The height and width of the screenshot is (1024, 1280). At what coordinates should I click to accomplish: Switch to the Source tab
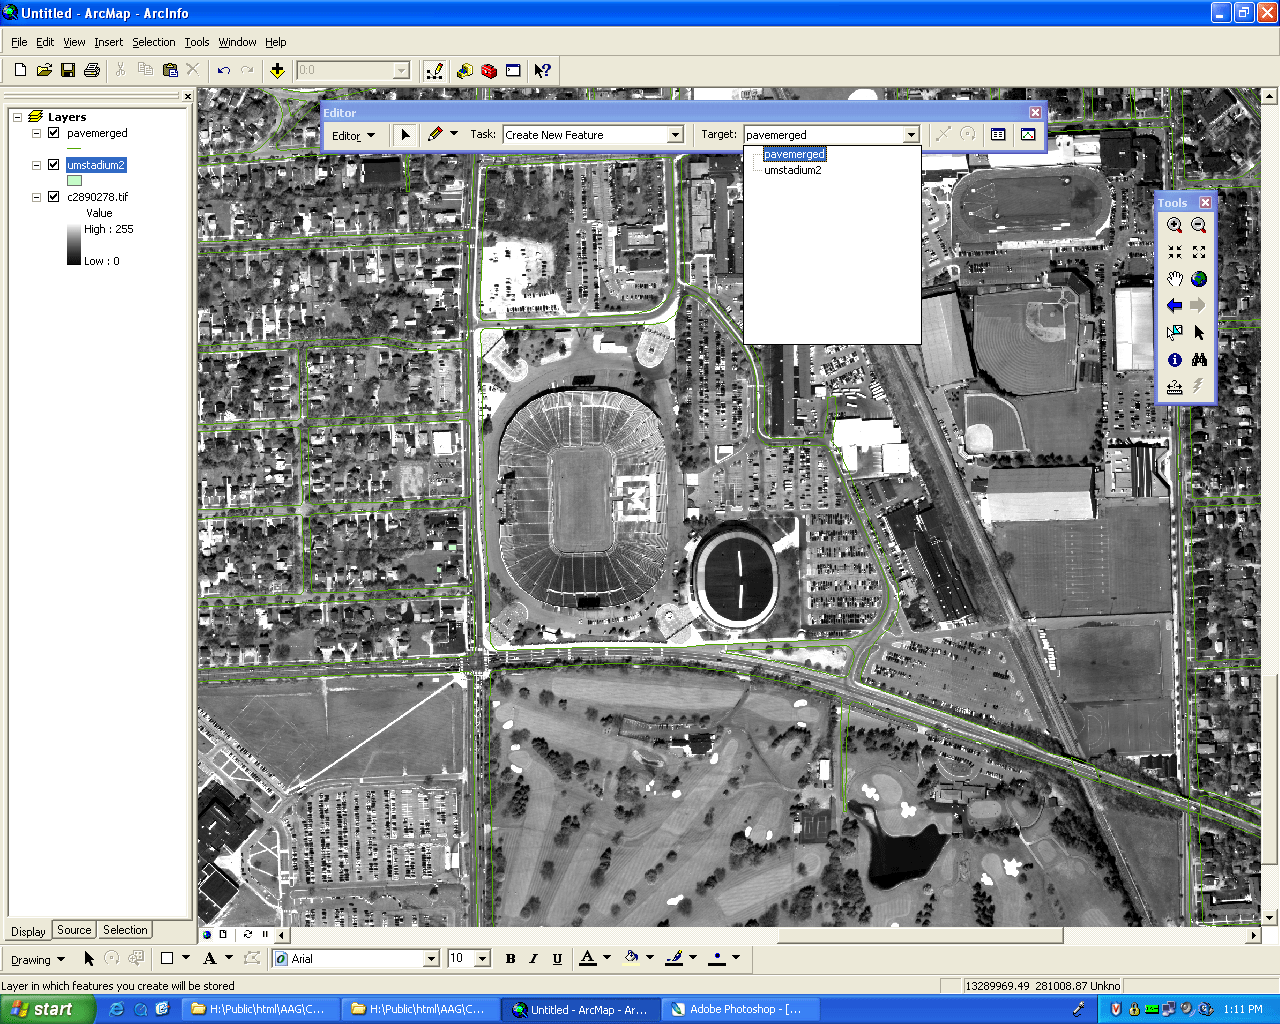(x=74, y=930)
